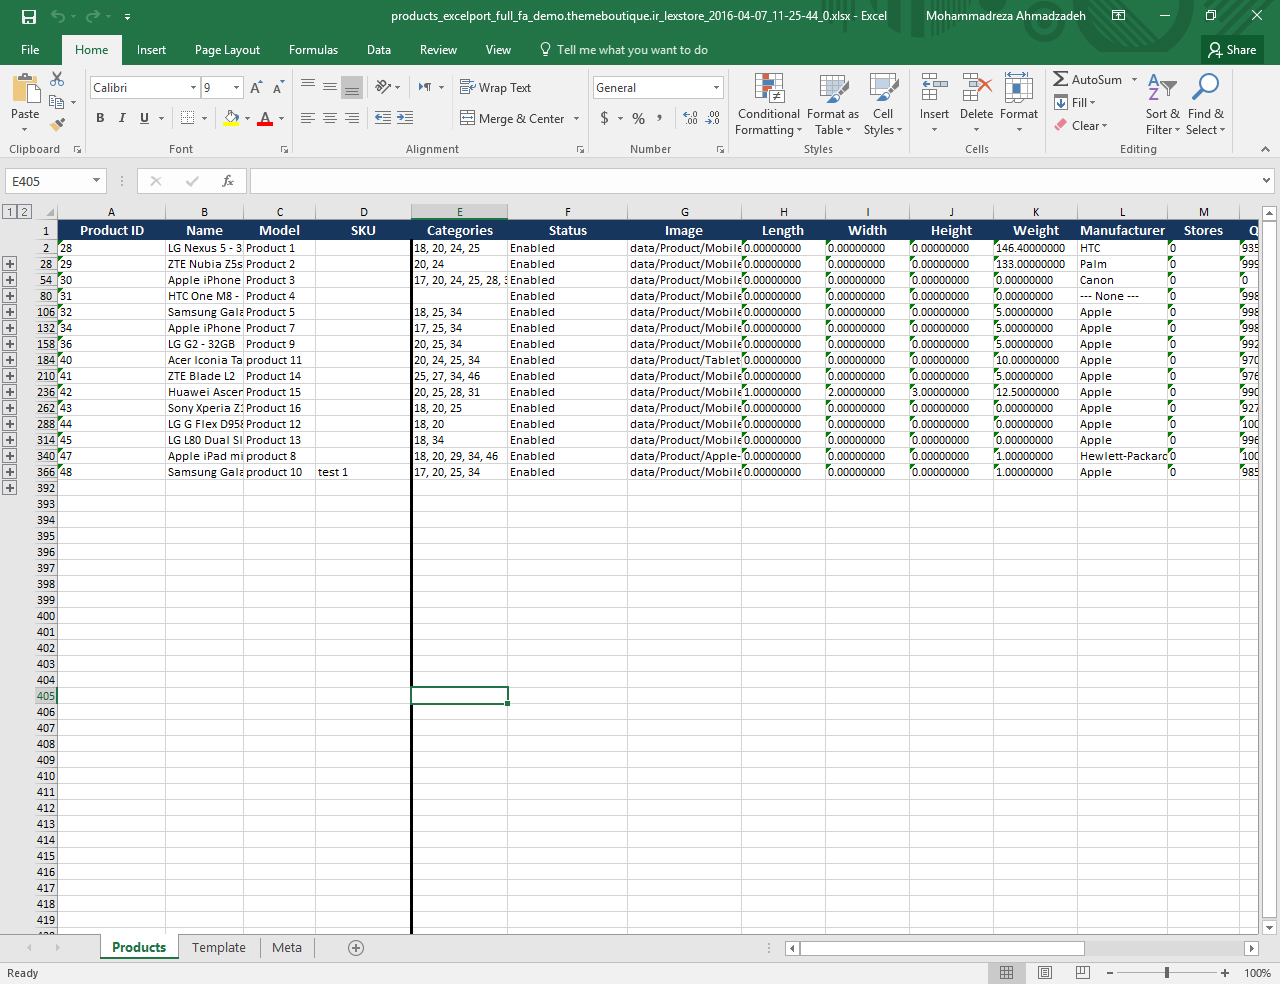Click the Insert cells icon
Image resolution: width=1280 pixels, height=984 pixels.
934,88
